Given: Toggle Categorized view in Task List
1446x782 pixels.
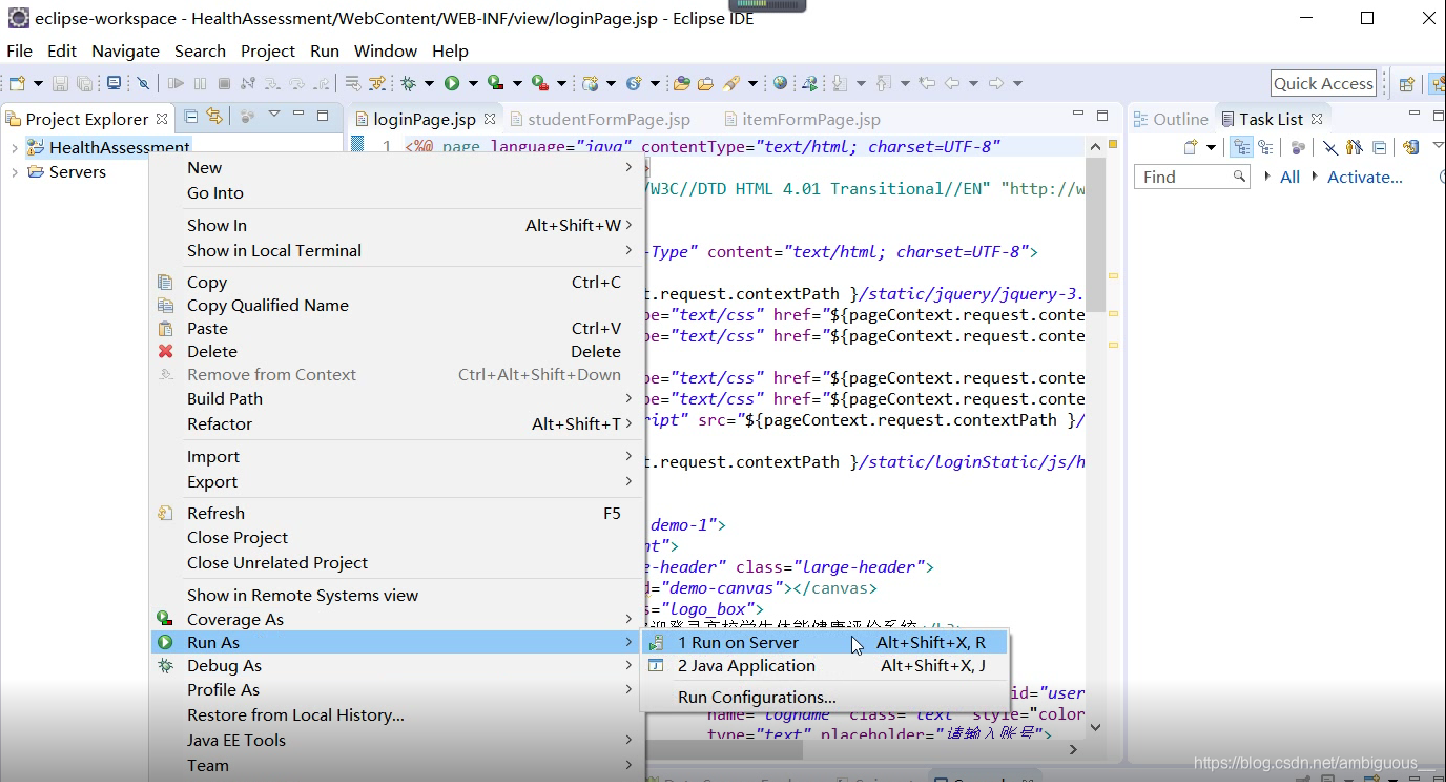Looking at the screenshot, I should click(x=1241, y=147).
